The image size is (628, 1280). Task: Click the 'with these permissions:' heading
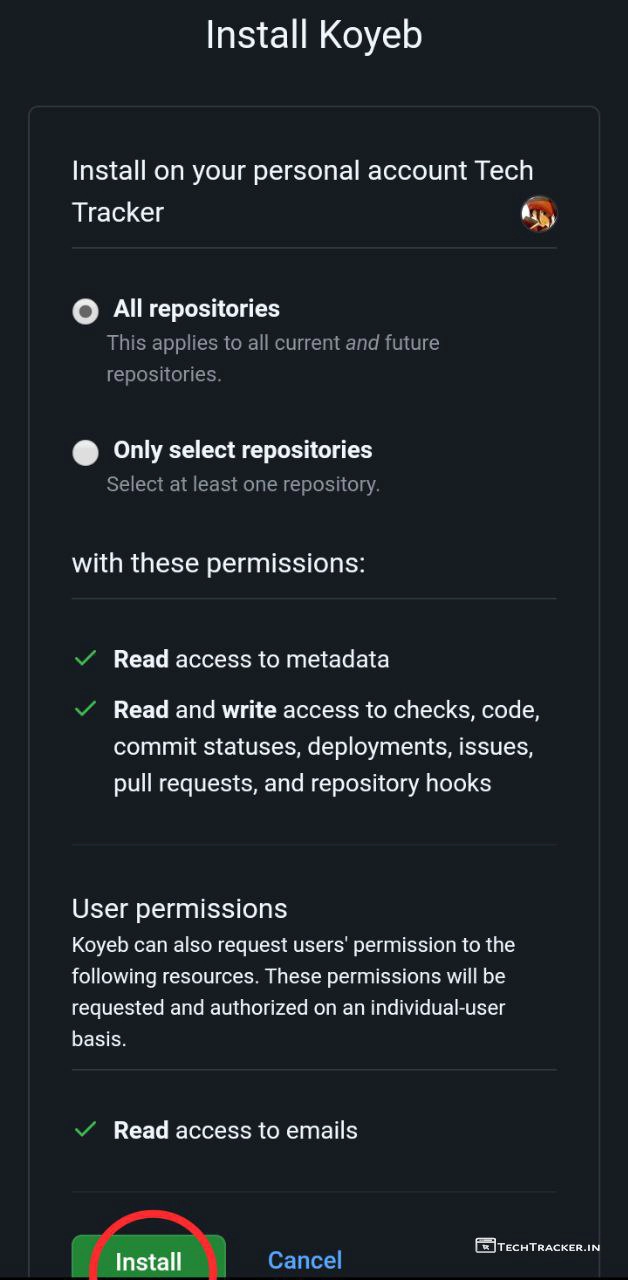[218, 563]
